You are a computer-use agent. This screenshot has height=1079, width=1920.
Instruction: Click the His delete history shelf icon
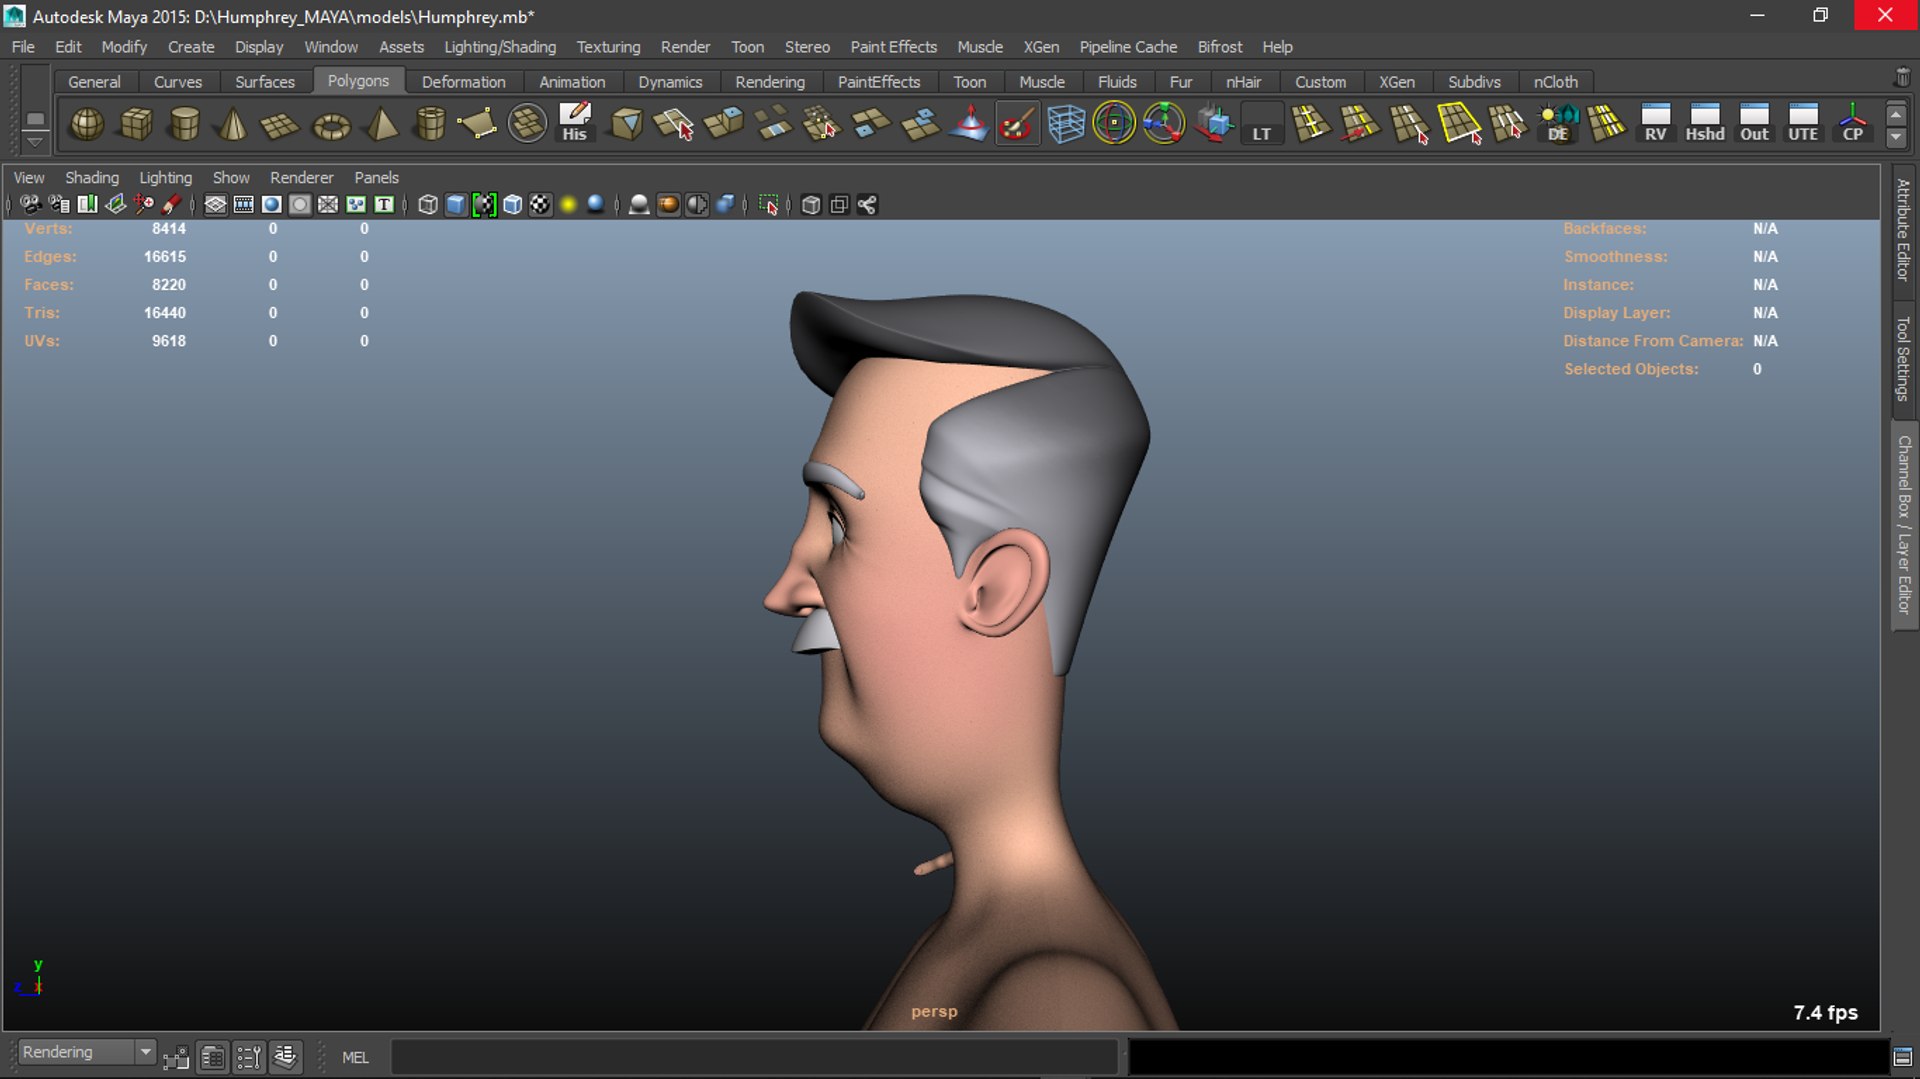pos(574,124)
